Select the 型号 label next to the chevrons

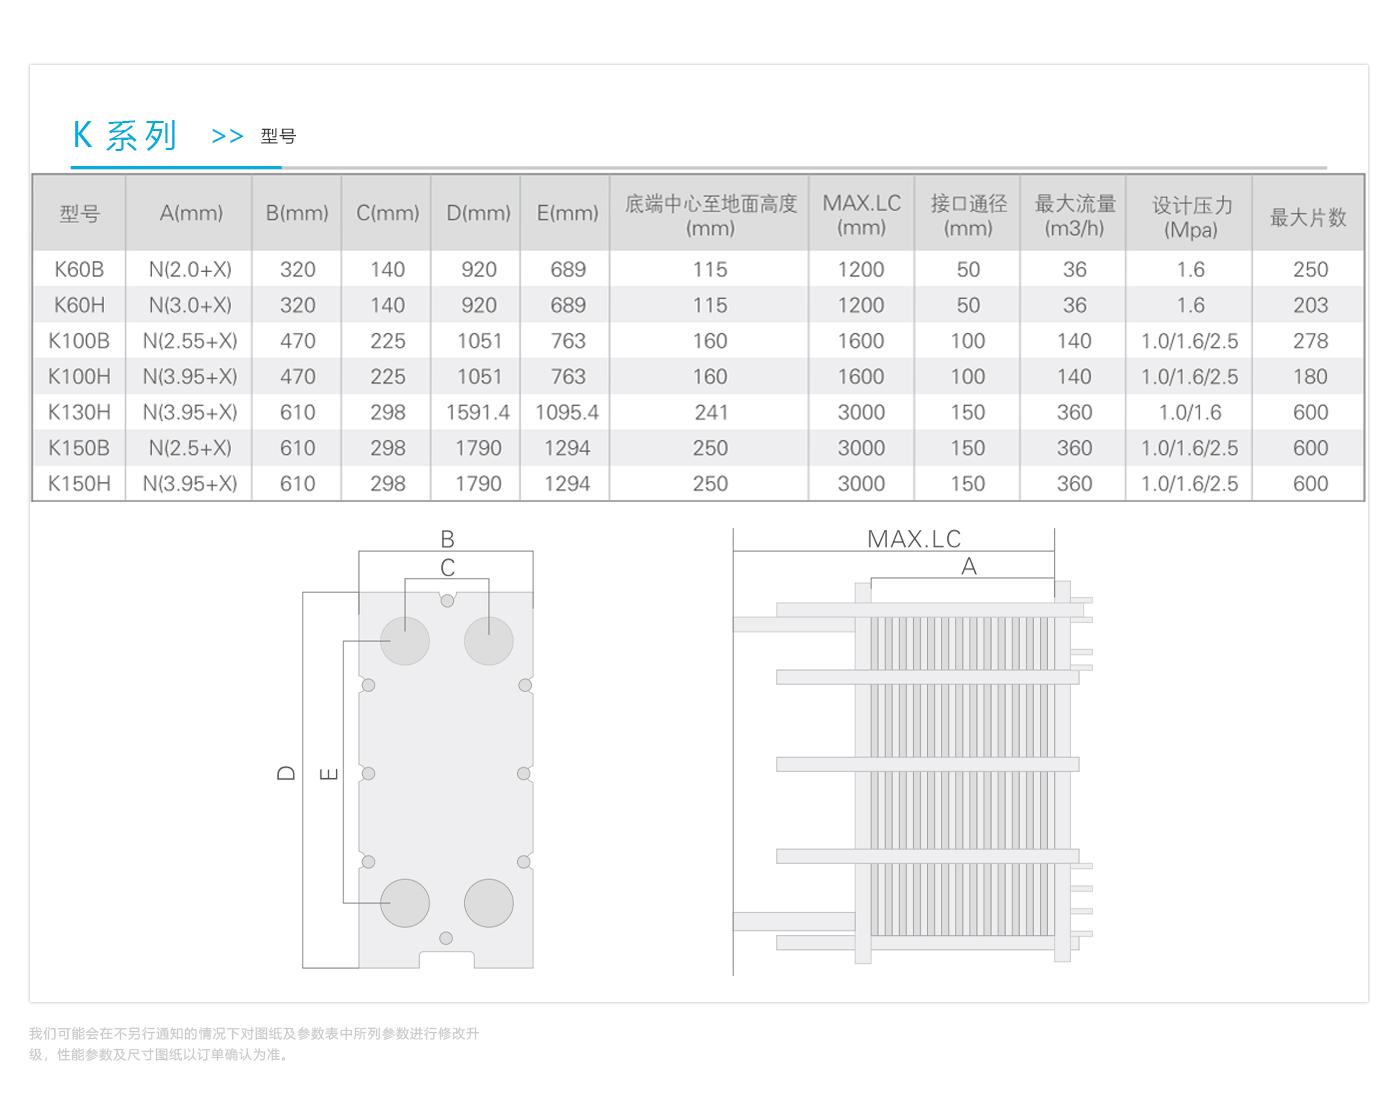tap(278, 136)
